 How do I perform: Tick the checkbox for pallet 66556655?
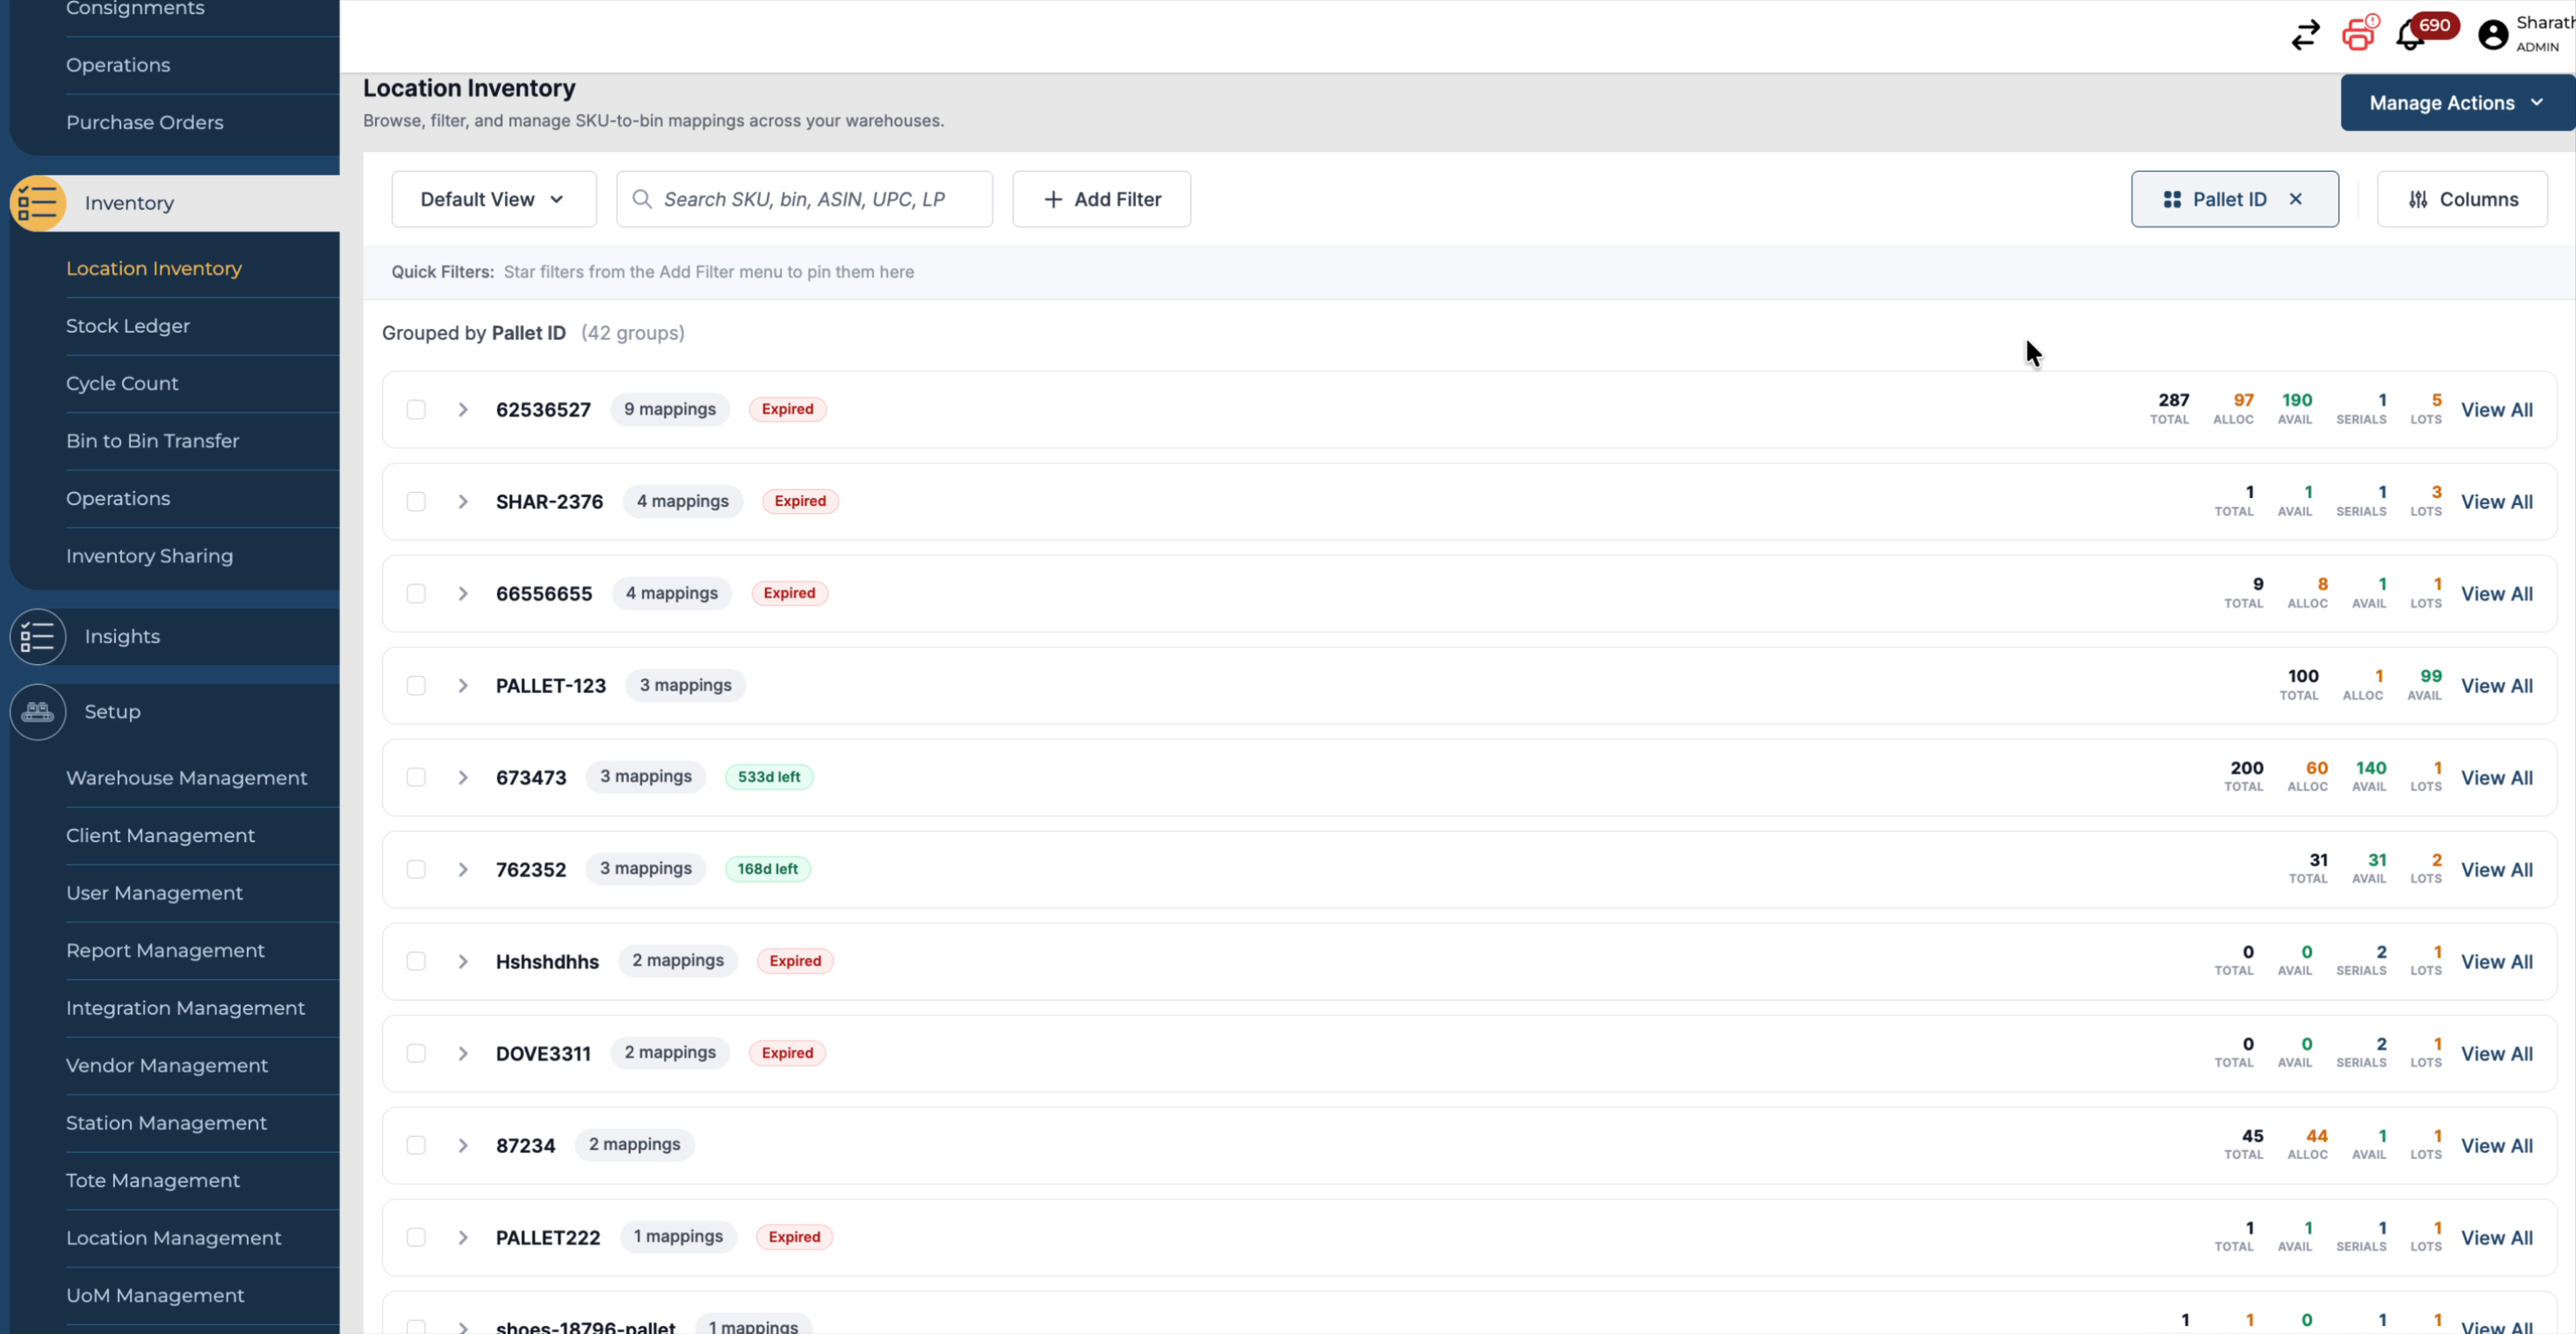pyautogui.click(x=416, y=594)
